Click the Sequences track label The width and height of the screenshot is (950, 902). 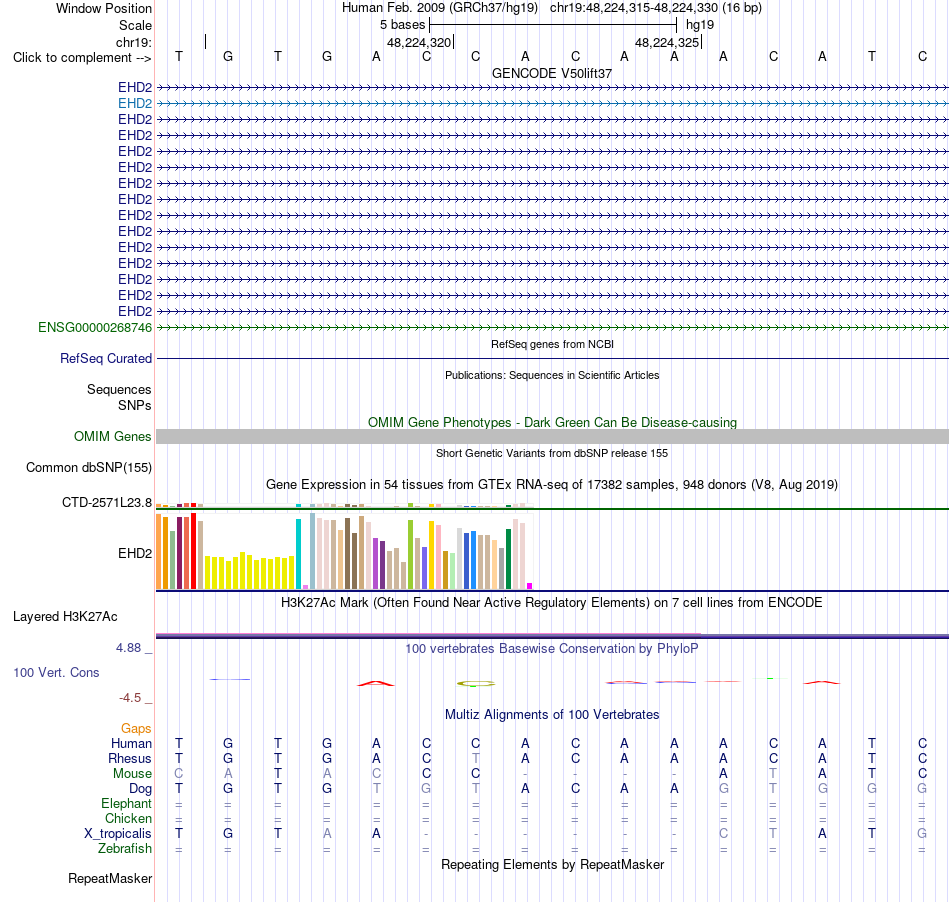(119, 390)
